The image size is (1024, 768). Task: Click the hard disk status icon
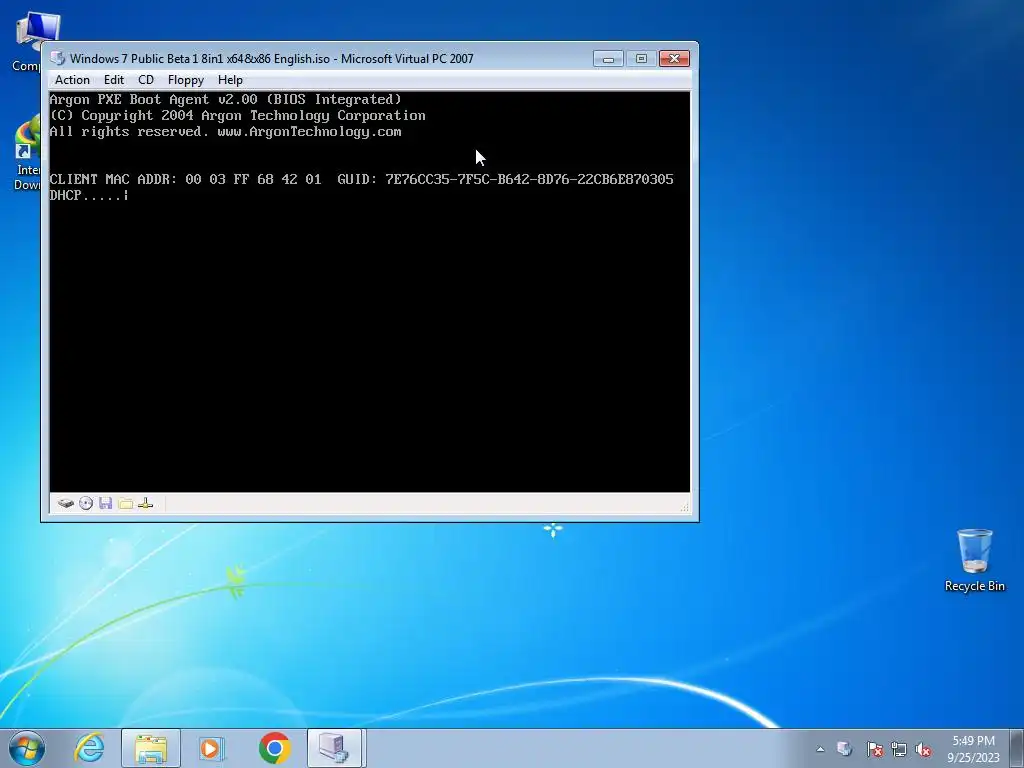[x=65, y=504]
